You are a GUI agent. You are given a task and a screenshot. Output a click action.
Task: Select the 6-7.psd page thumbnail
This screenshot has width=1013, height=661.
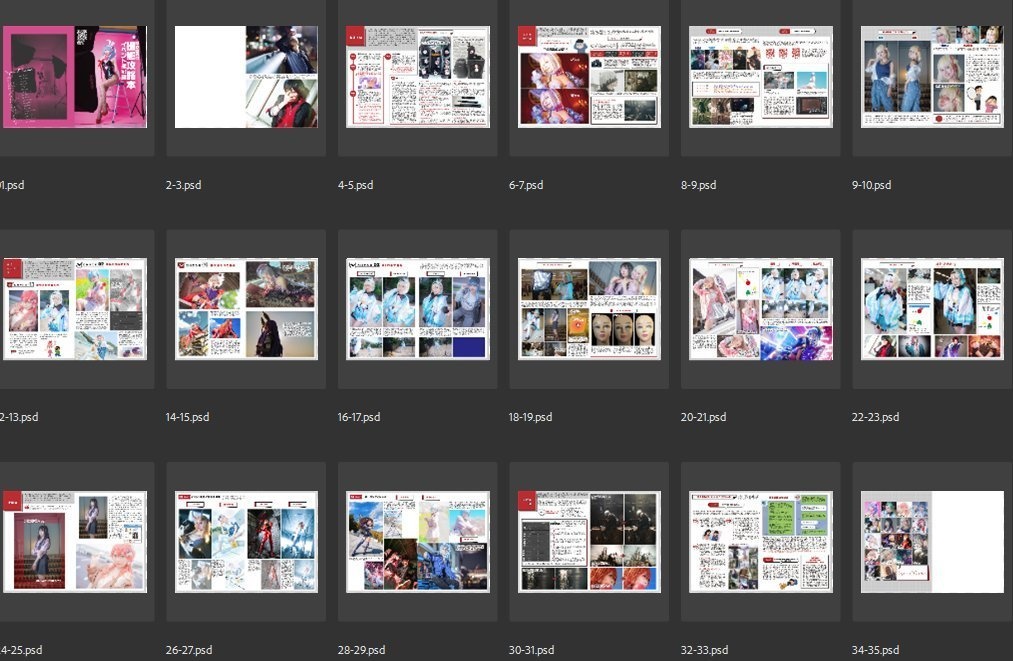589,77
